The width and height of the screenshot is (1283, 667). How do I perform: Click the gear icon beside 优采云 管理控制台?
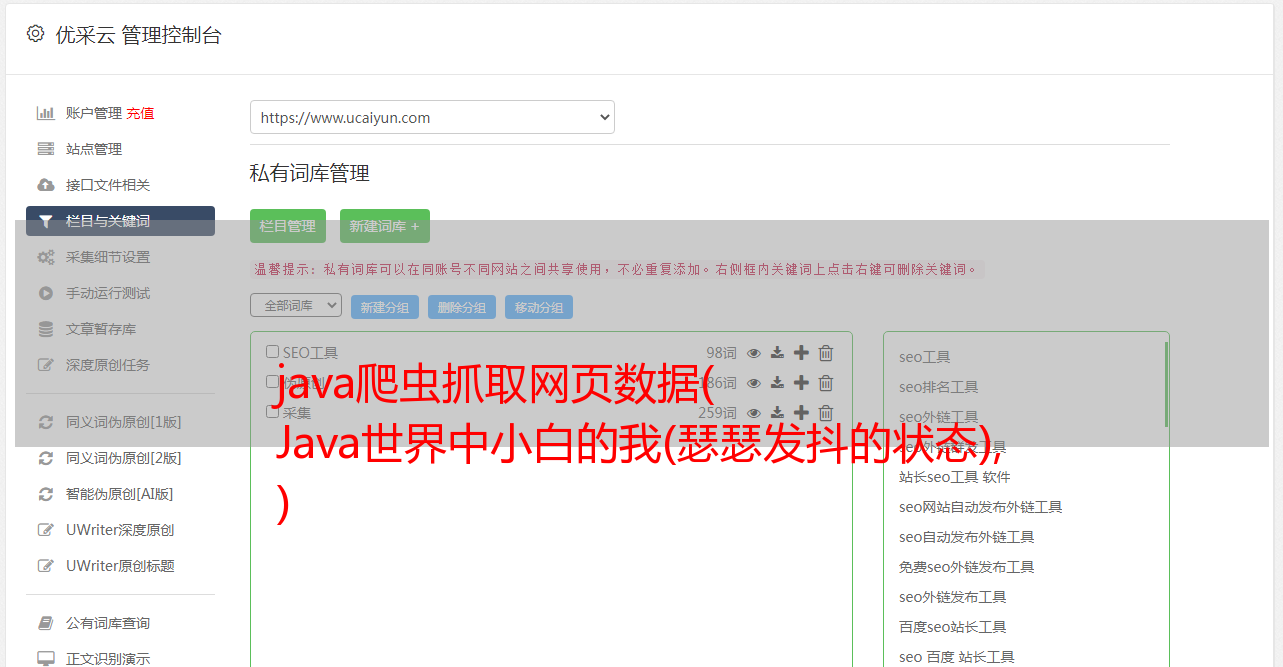(36, 34)
